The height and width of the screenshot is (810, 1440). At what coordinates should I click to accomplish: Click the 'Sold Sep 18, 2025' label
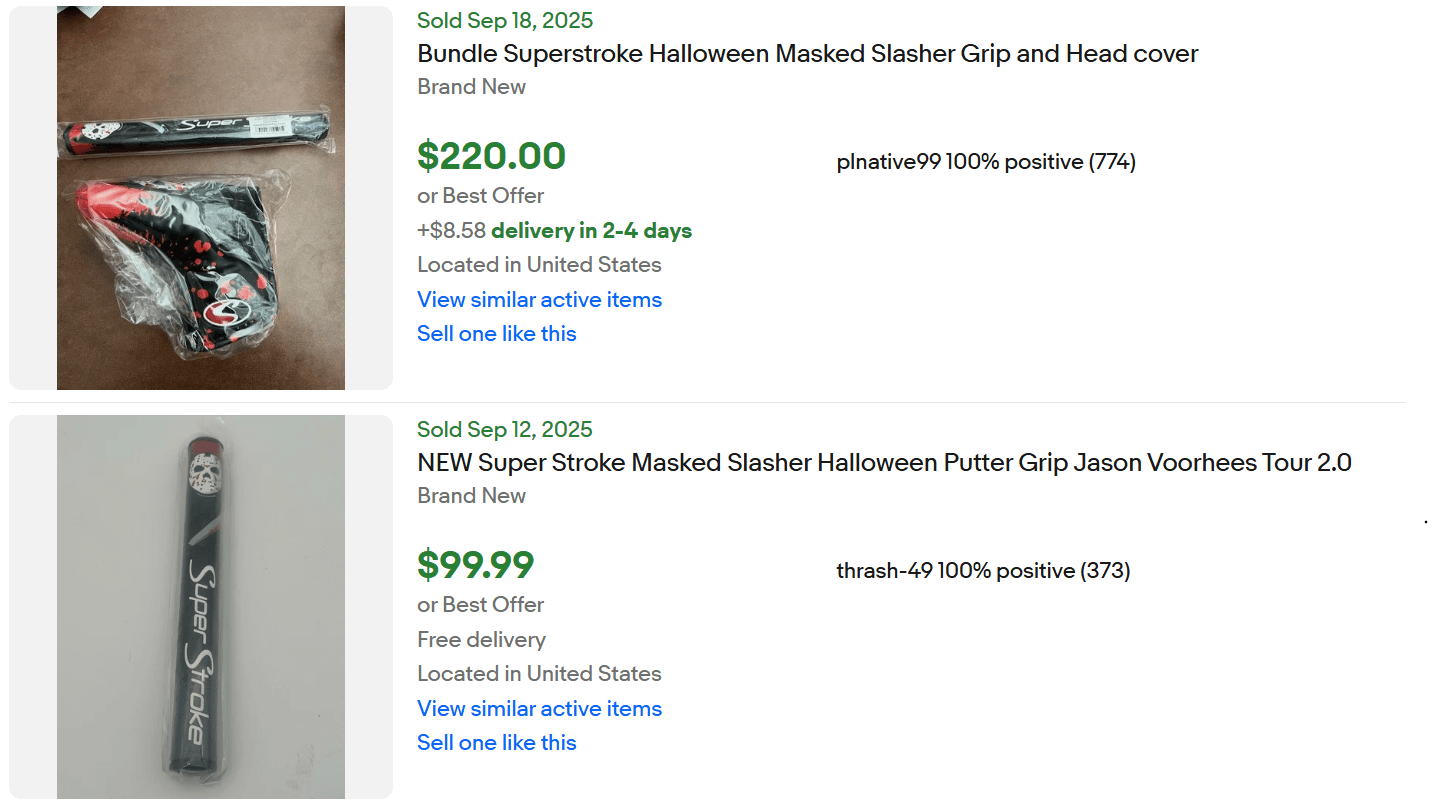(x=504, y=21)
